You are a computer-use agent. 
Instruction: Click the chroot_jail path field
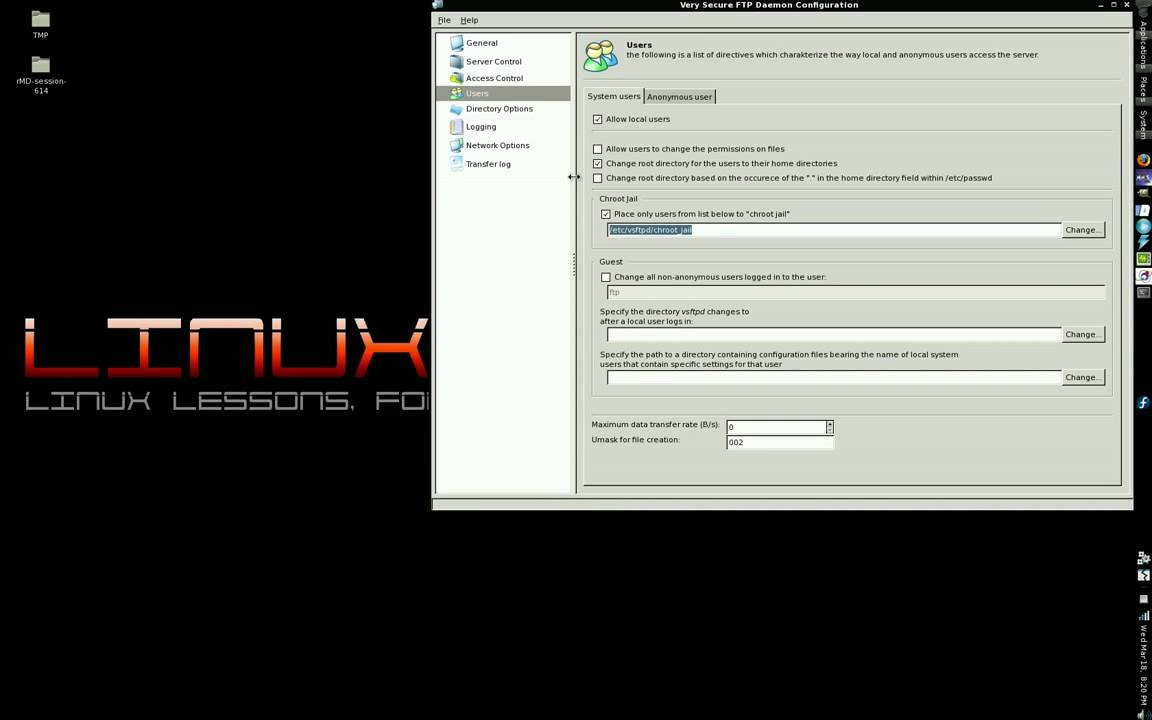(834, 230)
